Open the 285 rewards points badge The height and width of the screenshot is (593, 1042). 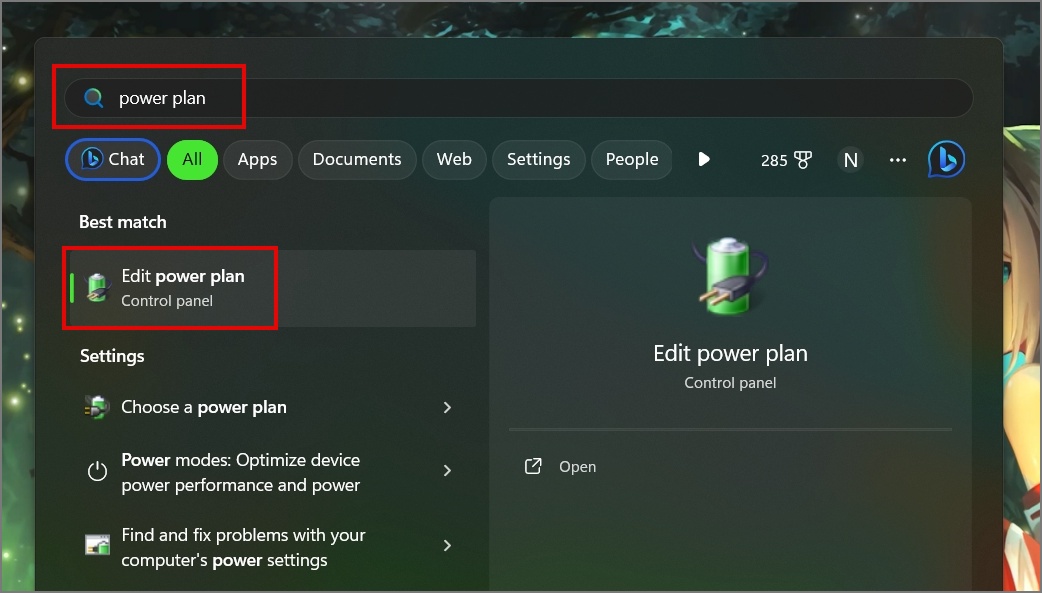[786, 160]
